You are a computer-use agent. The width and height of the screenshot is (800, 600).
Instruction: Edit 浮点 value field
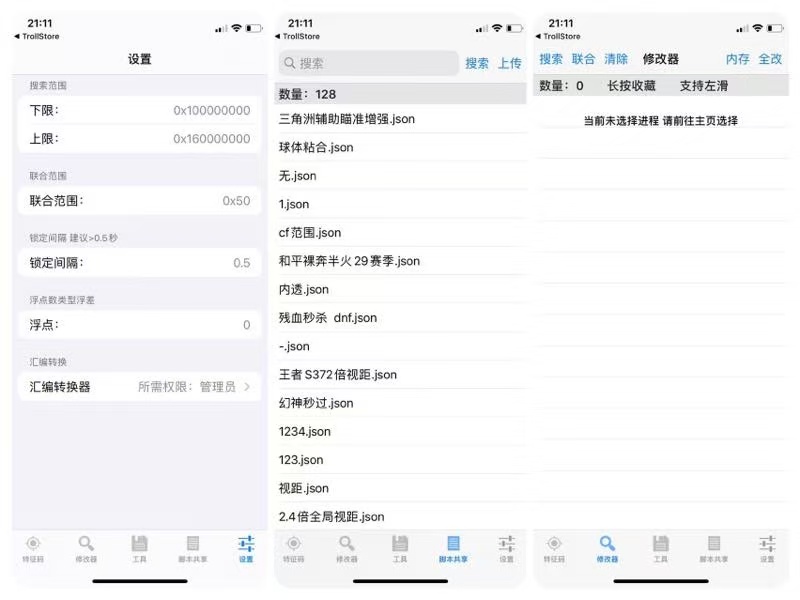(x=246, y=325)
